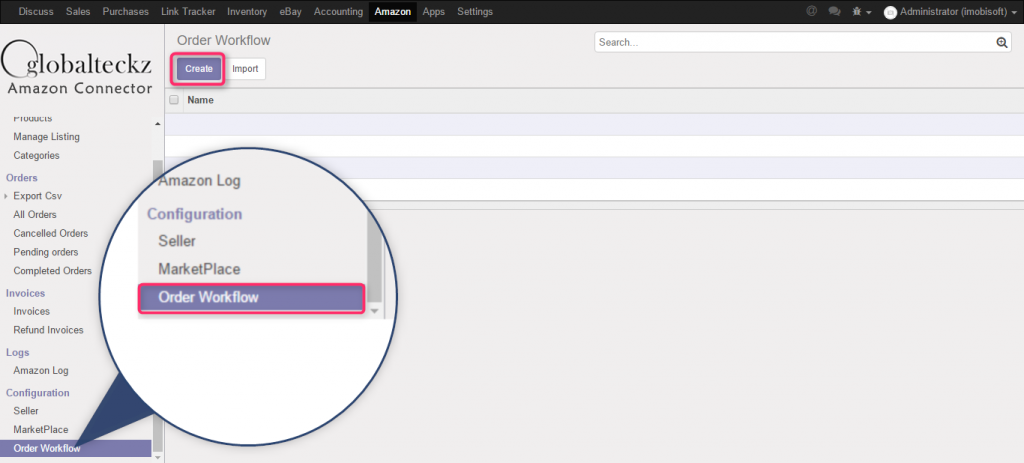Click the magnifier icon in search box
1024x463 pixels.
pos(1002,42)
